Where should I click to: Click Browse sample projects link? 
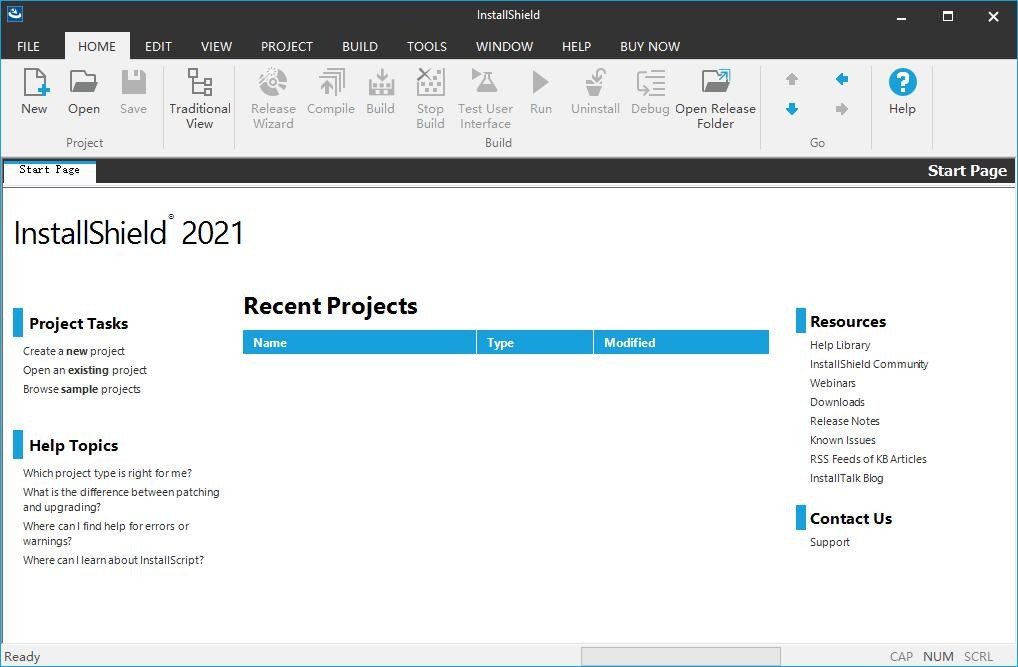82,389
